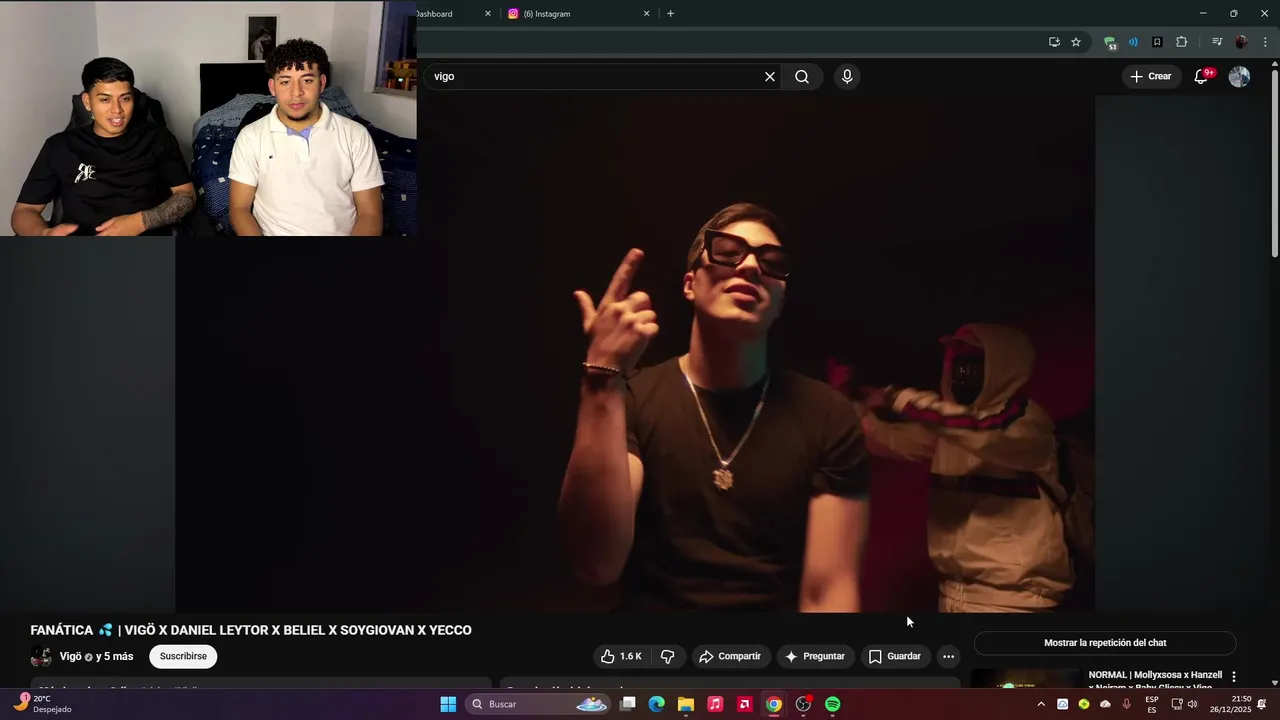
Task: Open YouTube notifications bell
Action: tap(1202, 77)
